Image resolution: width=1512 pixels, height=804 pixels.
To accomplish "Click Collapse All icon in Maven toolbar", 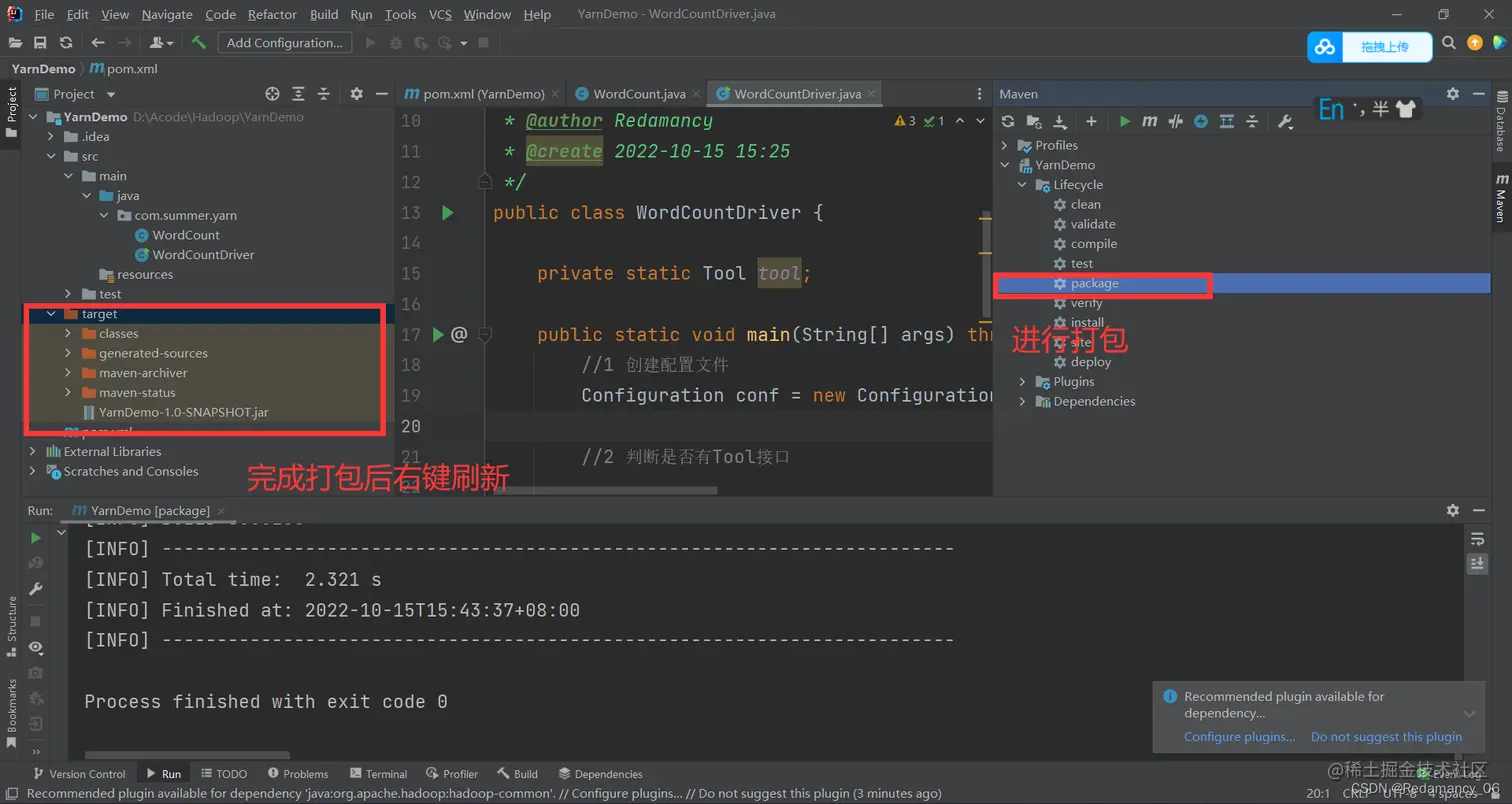I will 1252,121.
